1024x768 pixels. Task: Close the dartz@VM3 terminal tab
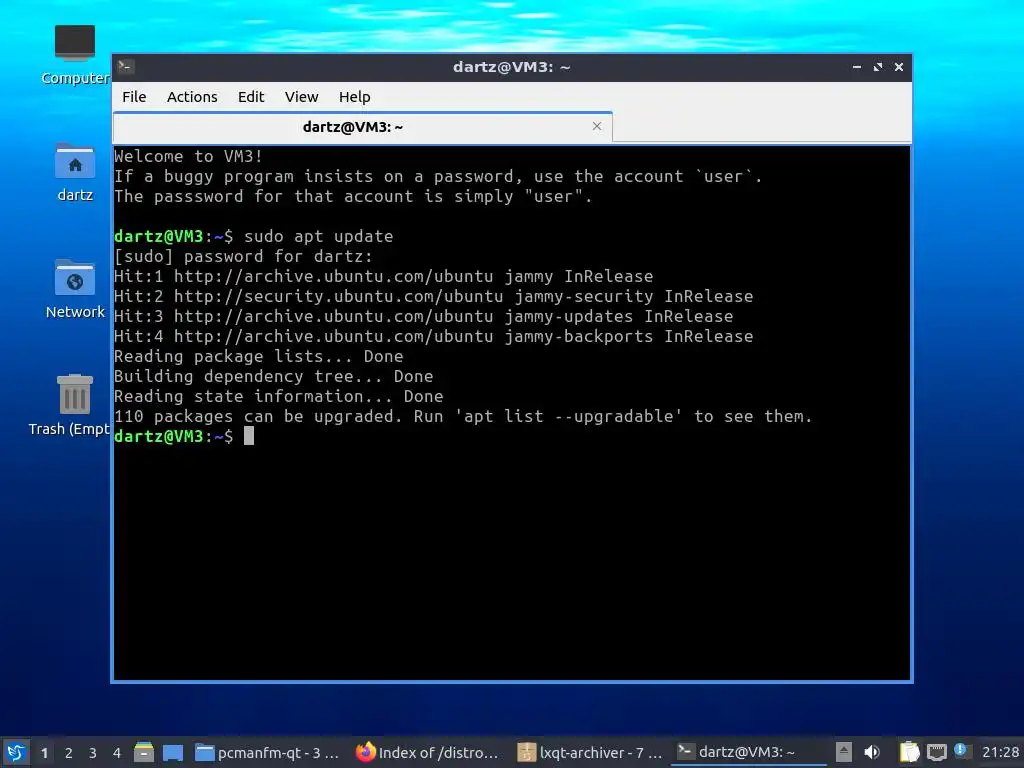click(x=596, y=126)
